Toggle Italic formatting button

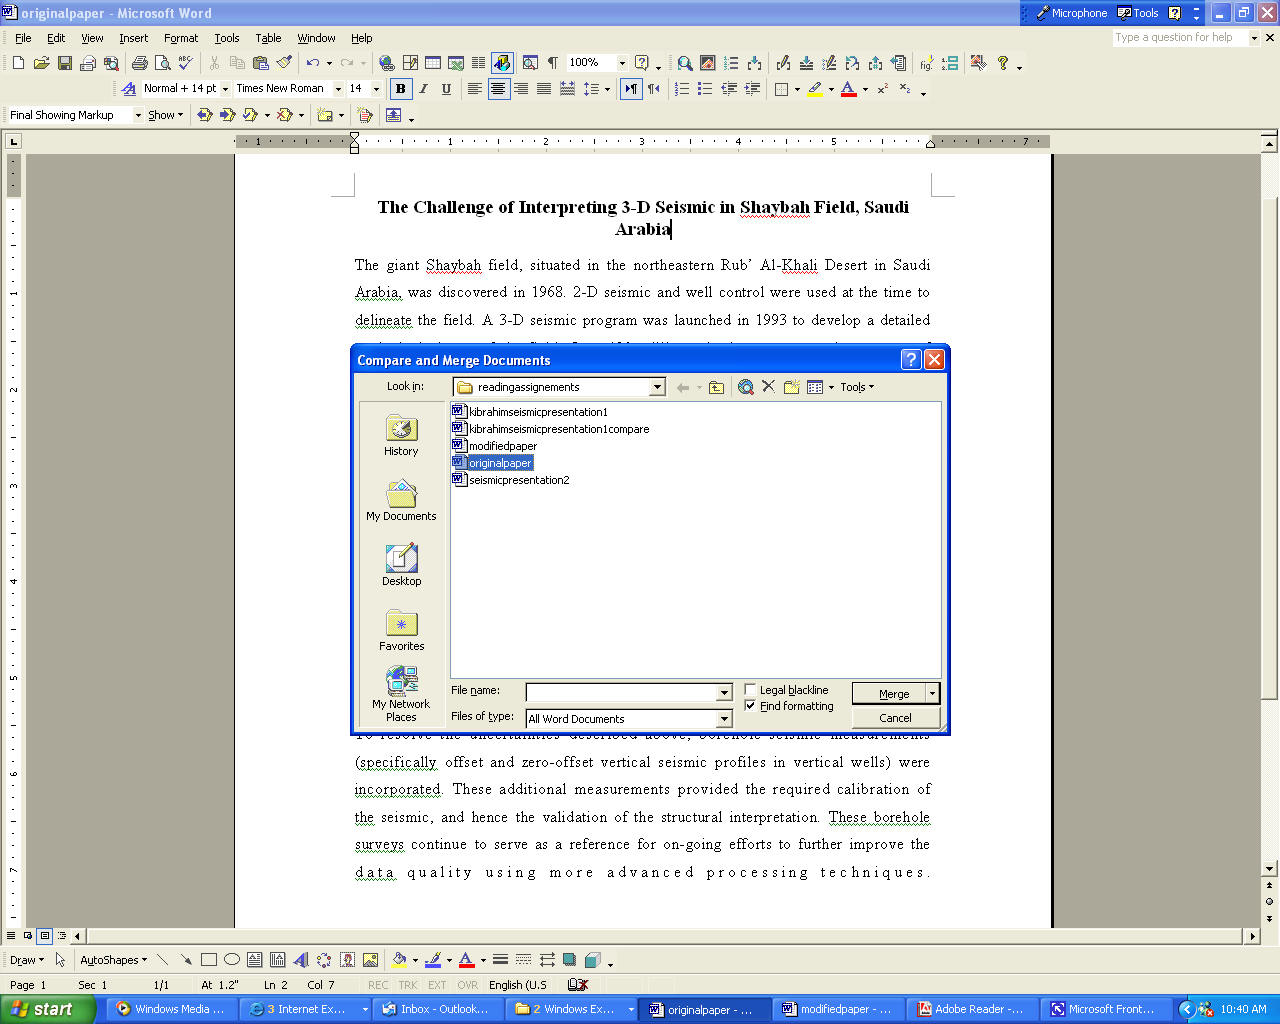pyautogui.click(x=424, y=89)
